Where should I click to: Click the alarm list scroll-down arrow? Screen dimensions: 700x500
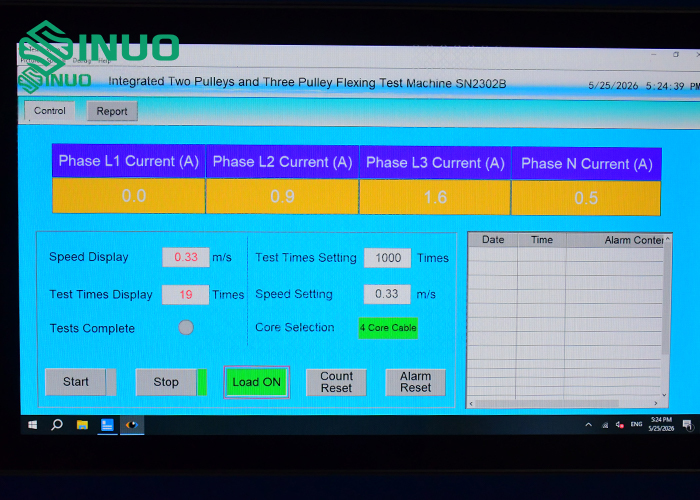664,395
